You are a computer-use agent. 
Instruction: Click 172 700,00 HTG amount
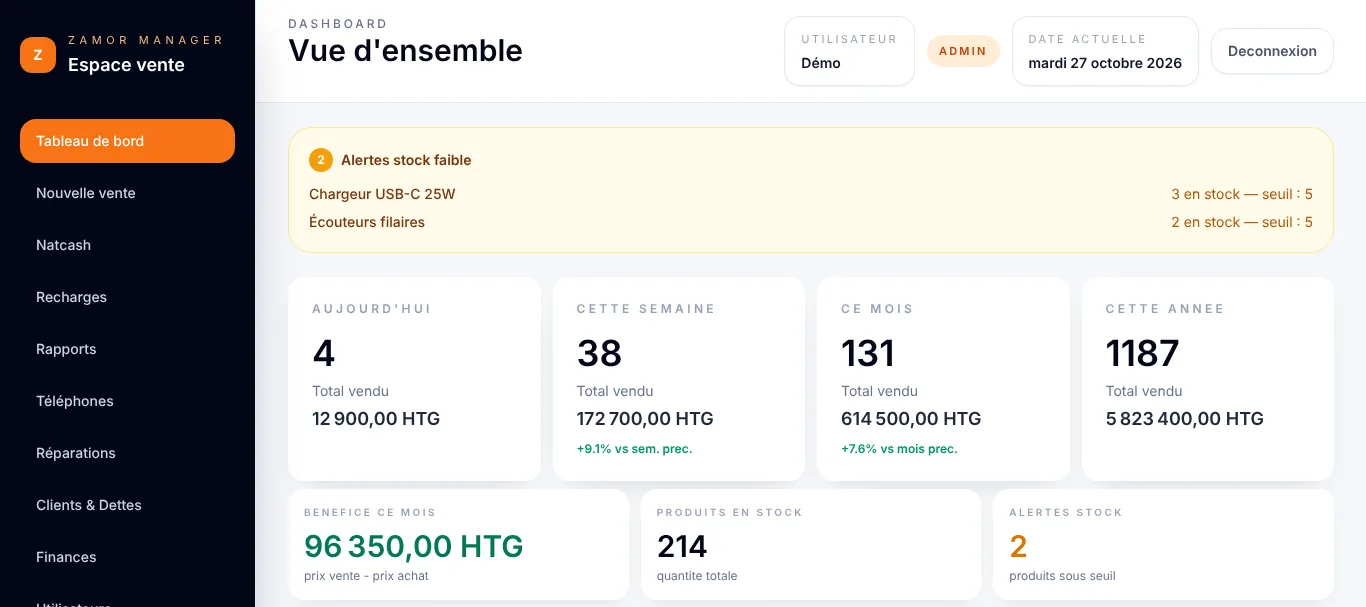coord(645,419)
